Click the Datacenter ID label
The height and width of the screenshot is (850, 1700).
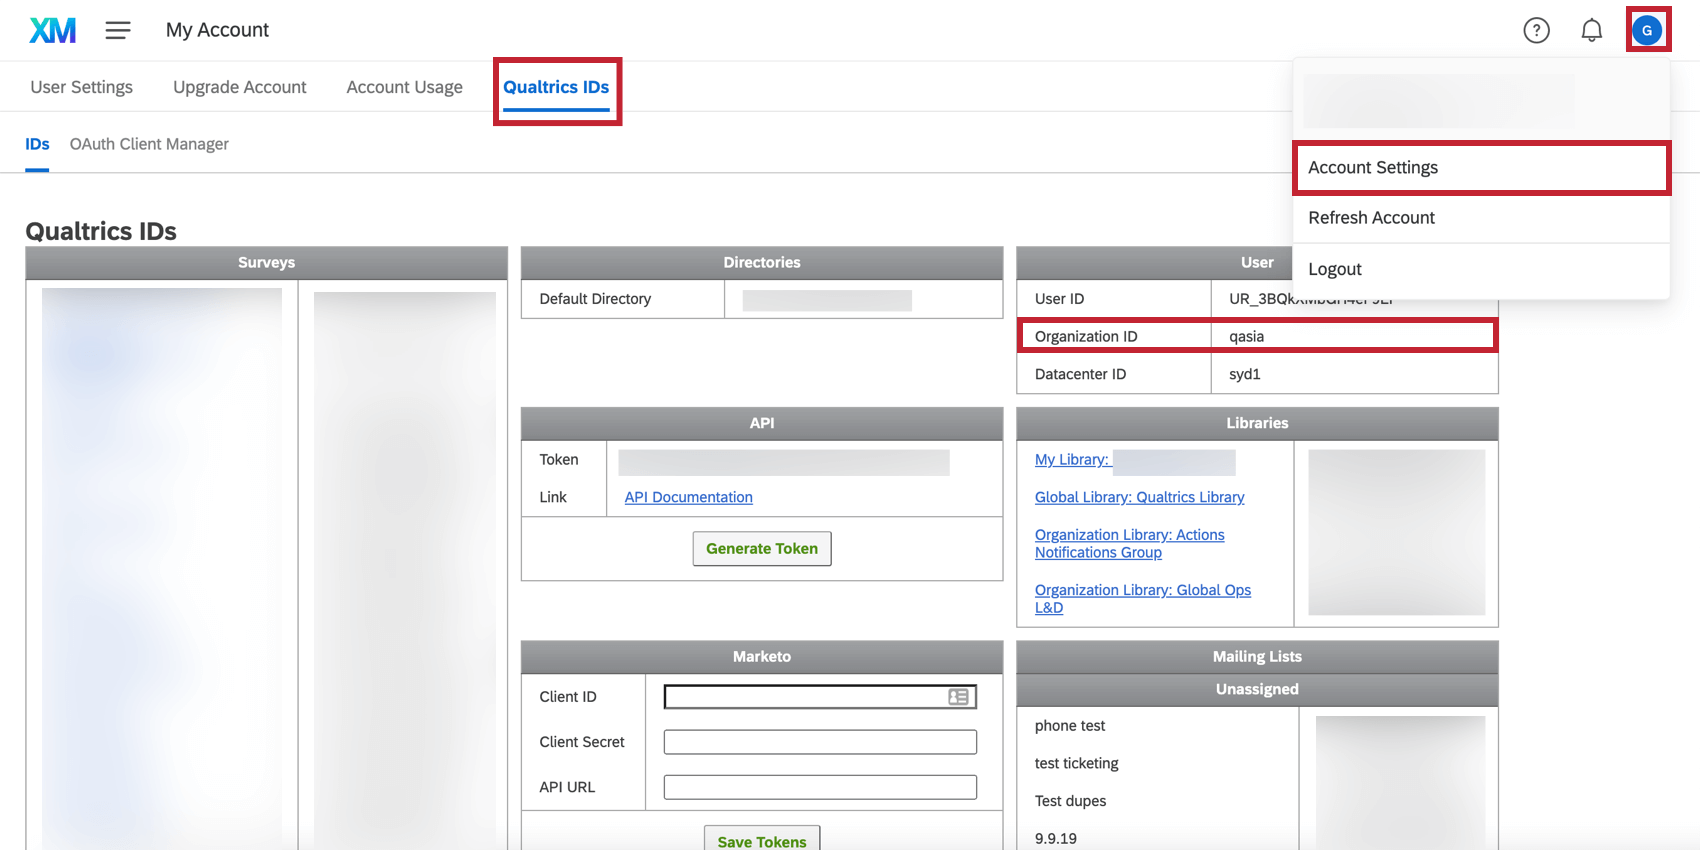1080,374
